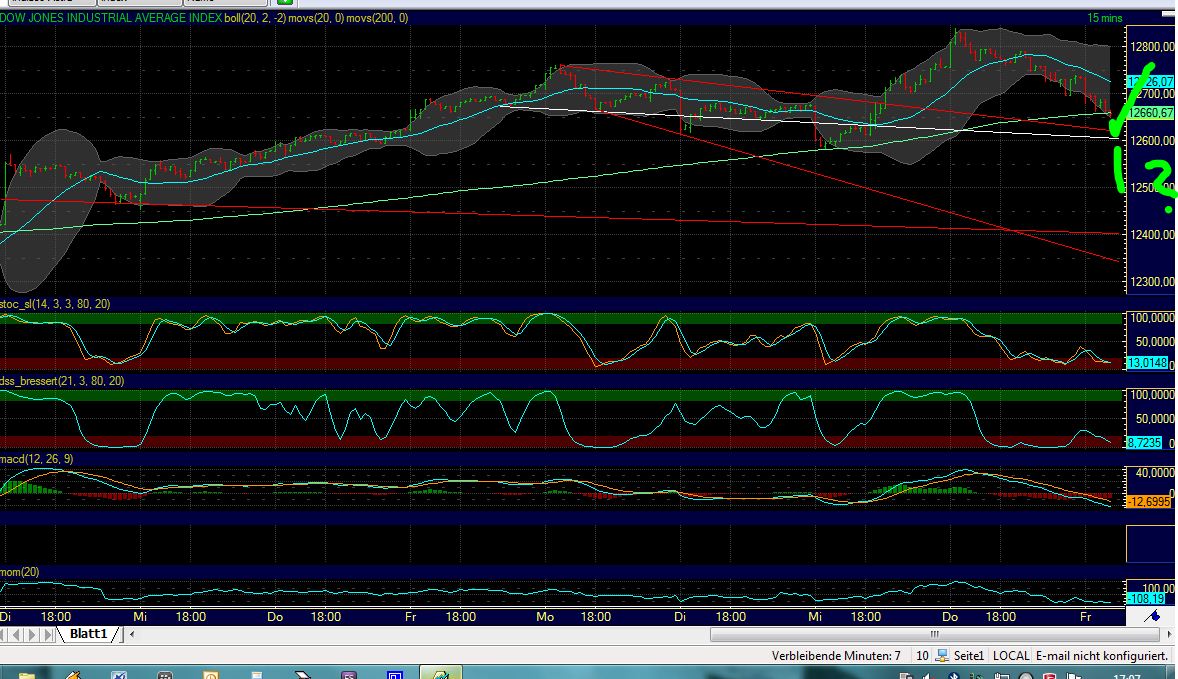Screen dimensions: 1178x679
Task: Click the volume icon in the system tray
Action: [927, 672]
